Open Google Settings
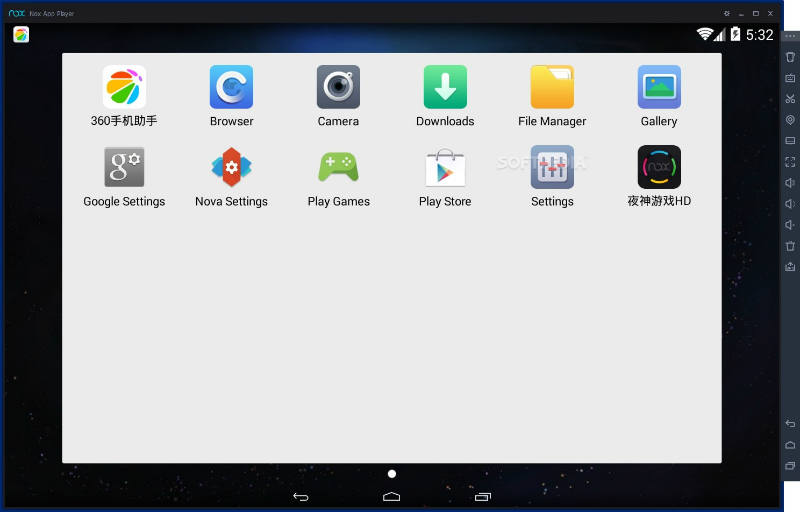Image resolution: width=800 pixels, height=512 pixels. click(124, 167)
